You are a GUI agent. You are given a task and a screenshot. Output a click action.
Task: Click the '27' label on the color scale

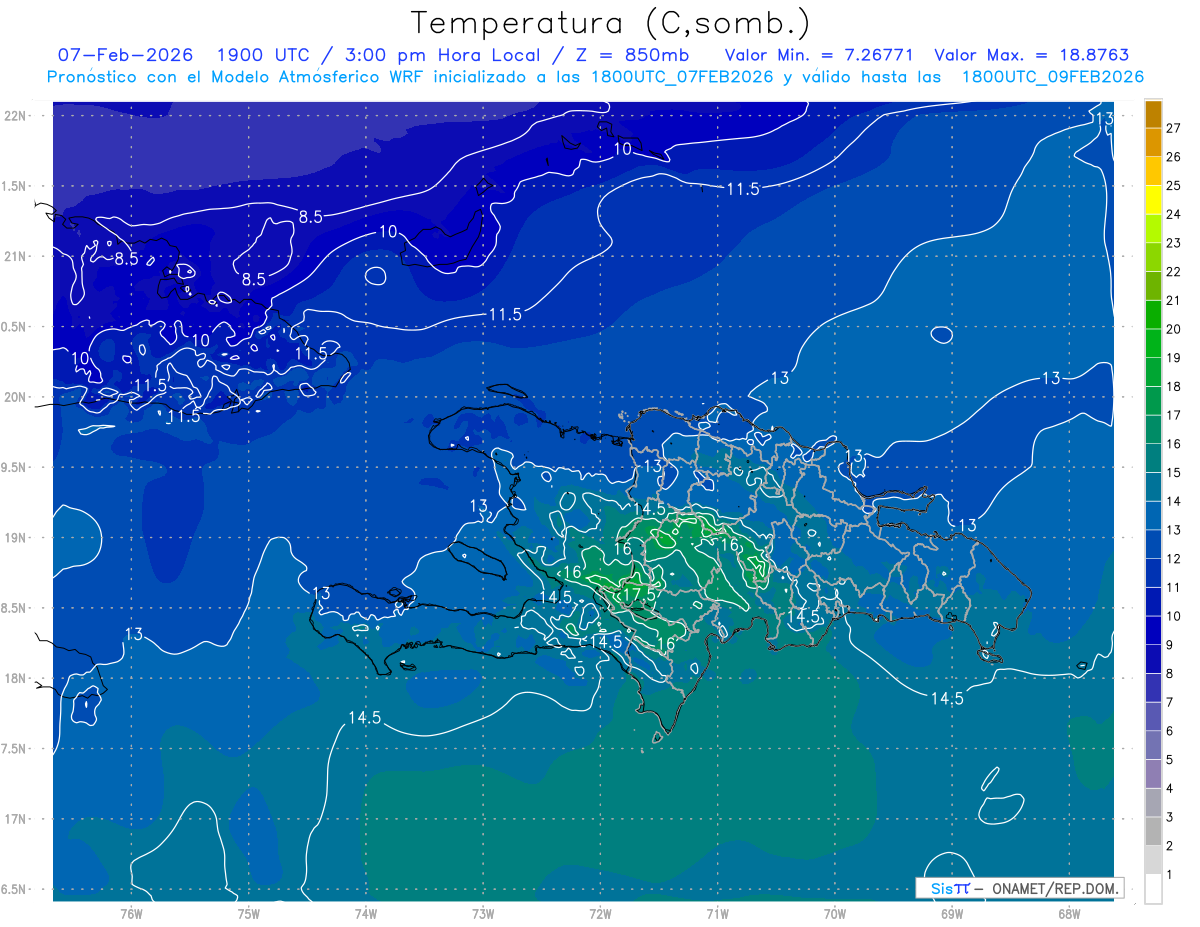[x=1174, y=128]
